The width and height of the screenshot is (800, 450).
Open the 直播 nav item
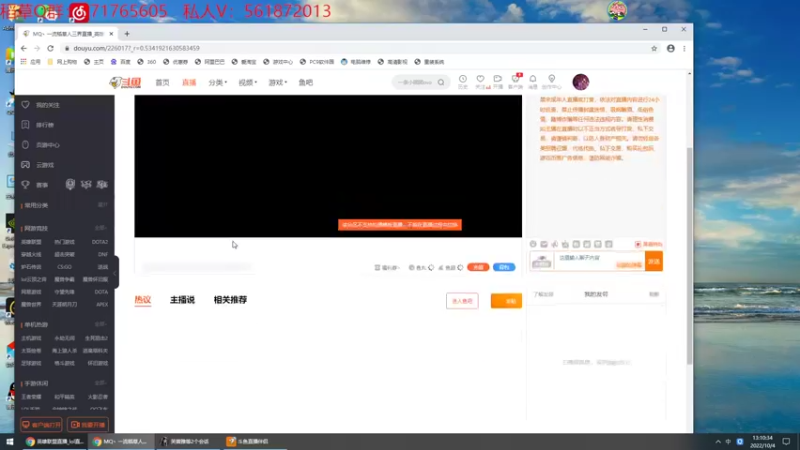189,82
